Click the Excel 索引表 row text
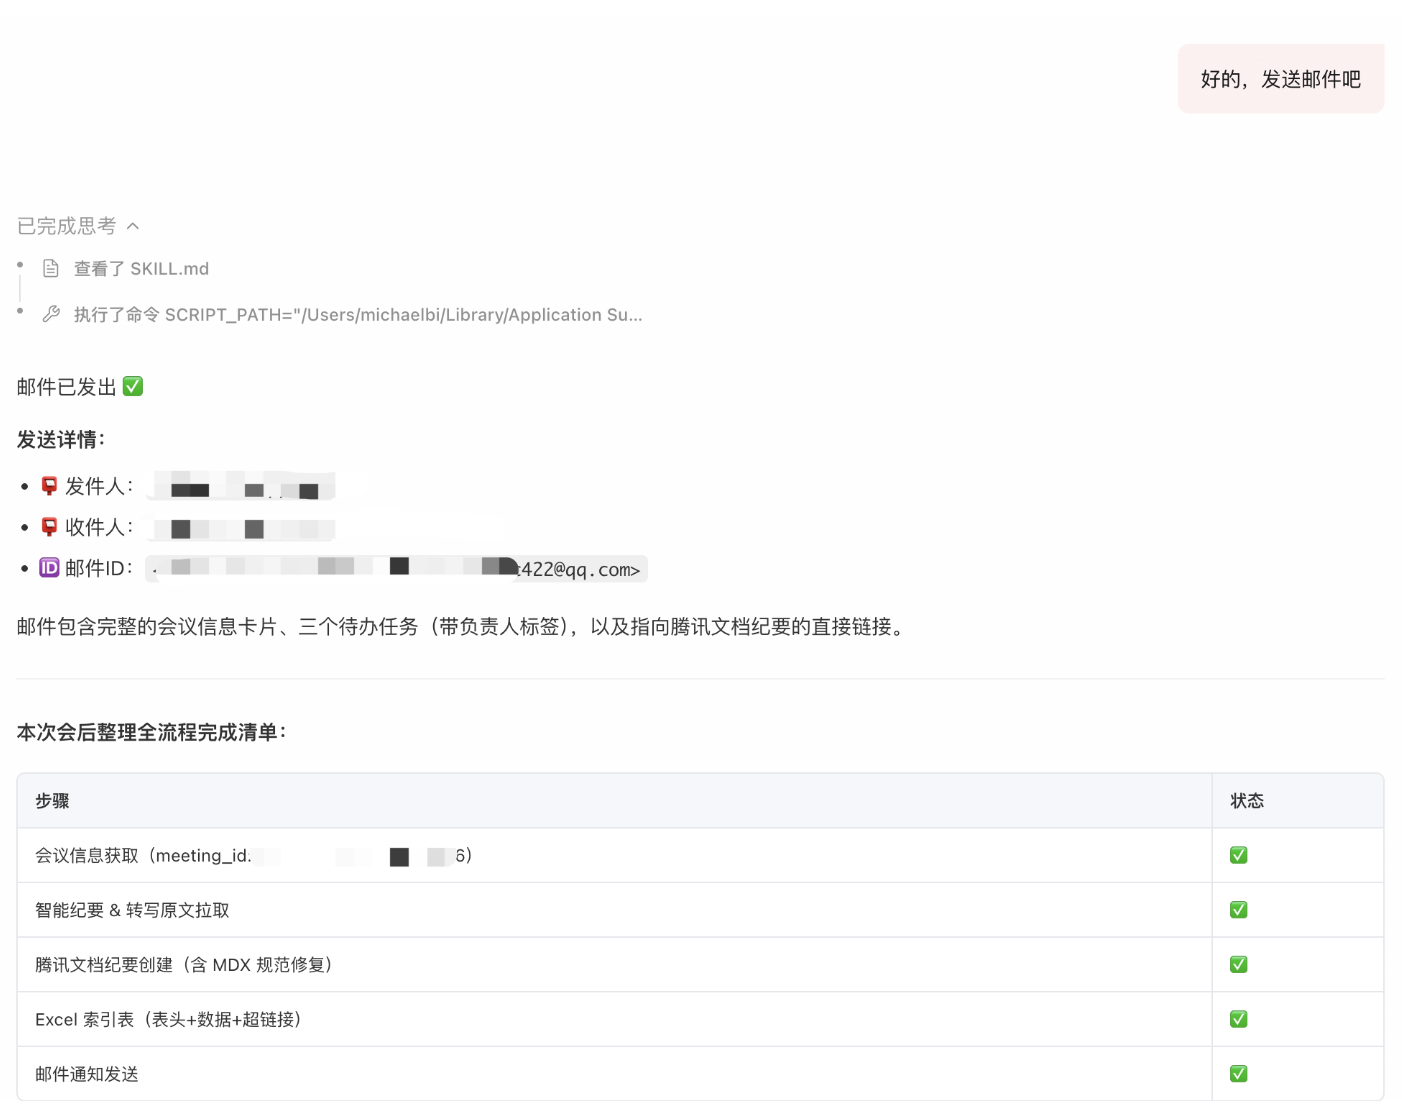Image resolution: width=1402 pixels, height=1116 pixels. 168,1020
